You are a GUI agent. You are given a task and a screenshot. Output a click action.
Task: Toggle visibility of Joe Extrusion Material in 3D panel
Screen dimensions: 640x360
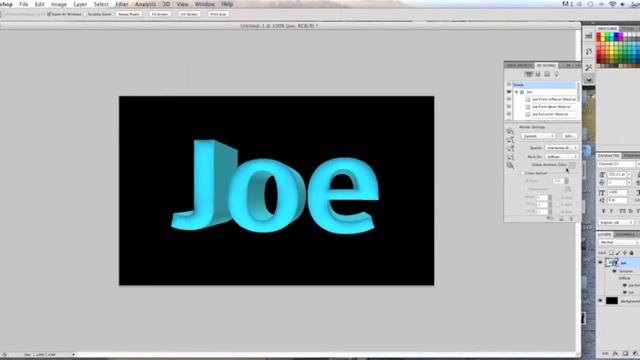pos(509,114)
